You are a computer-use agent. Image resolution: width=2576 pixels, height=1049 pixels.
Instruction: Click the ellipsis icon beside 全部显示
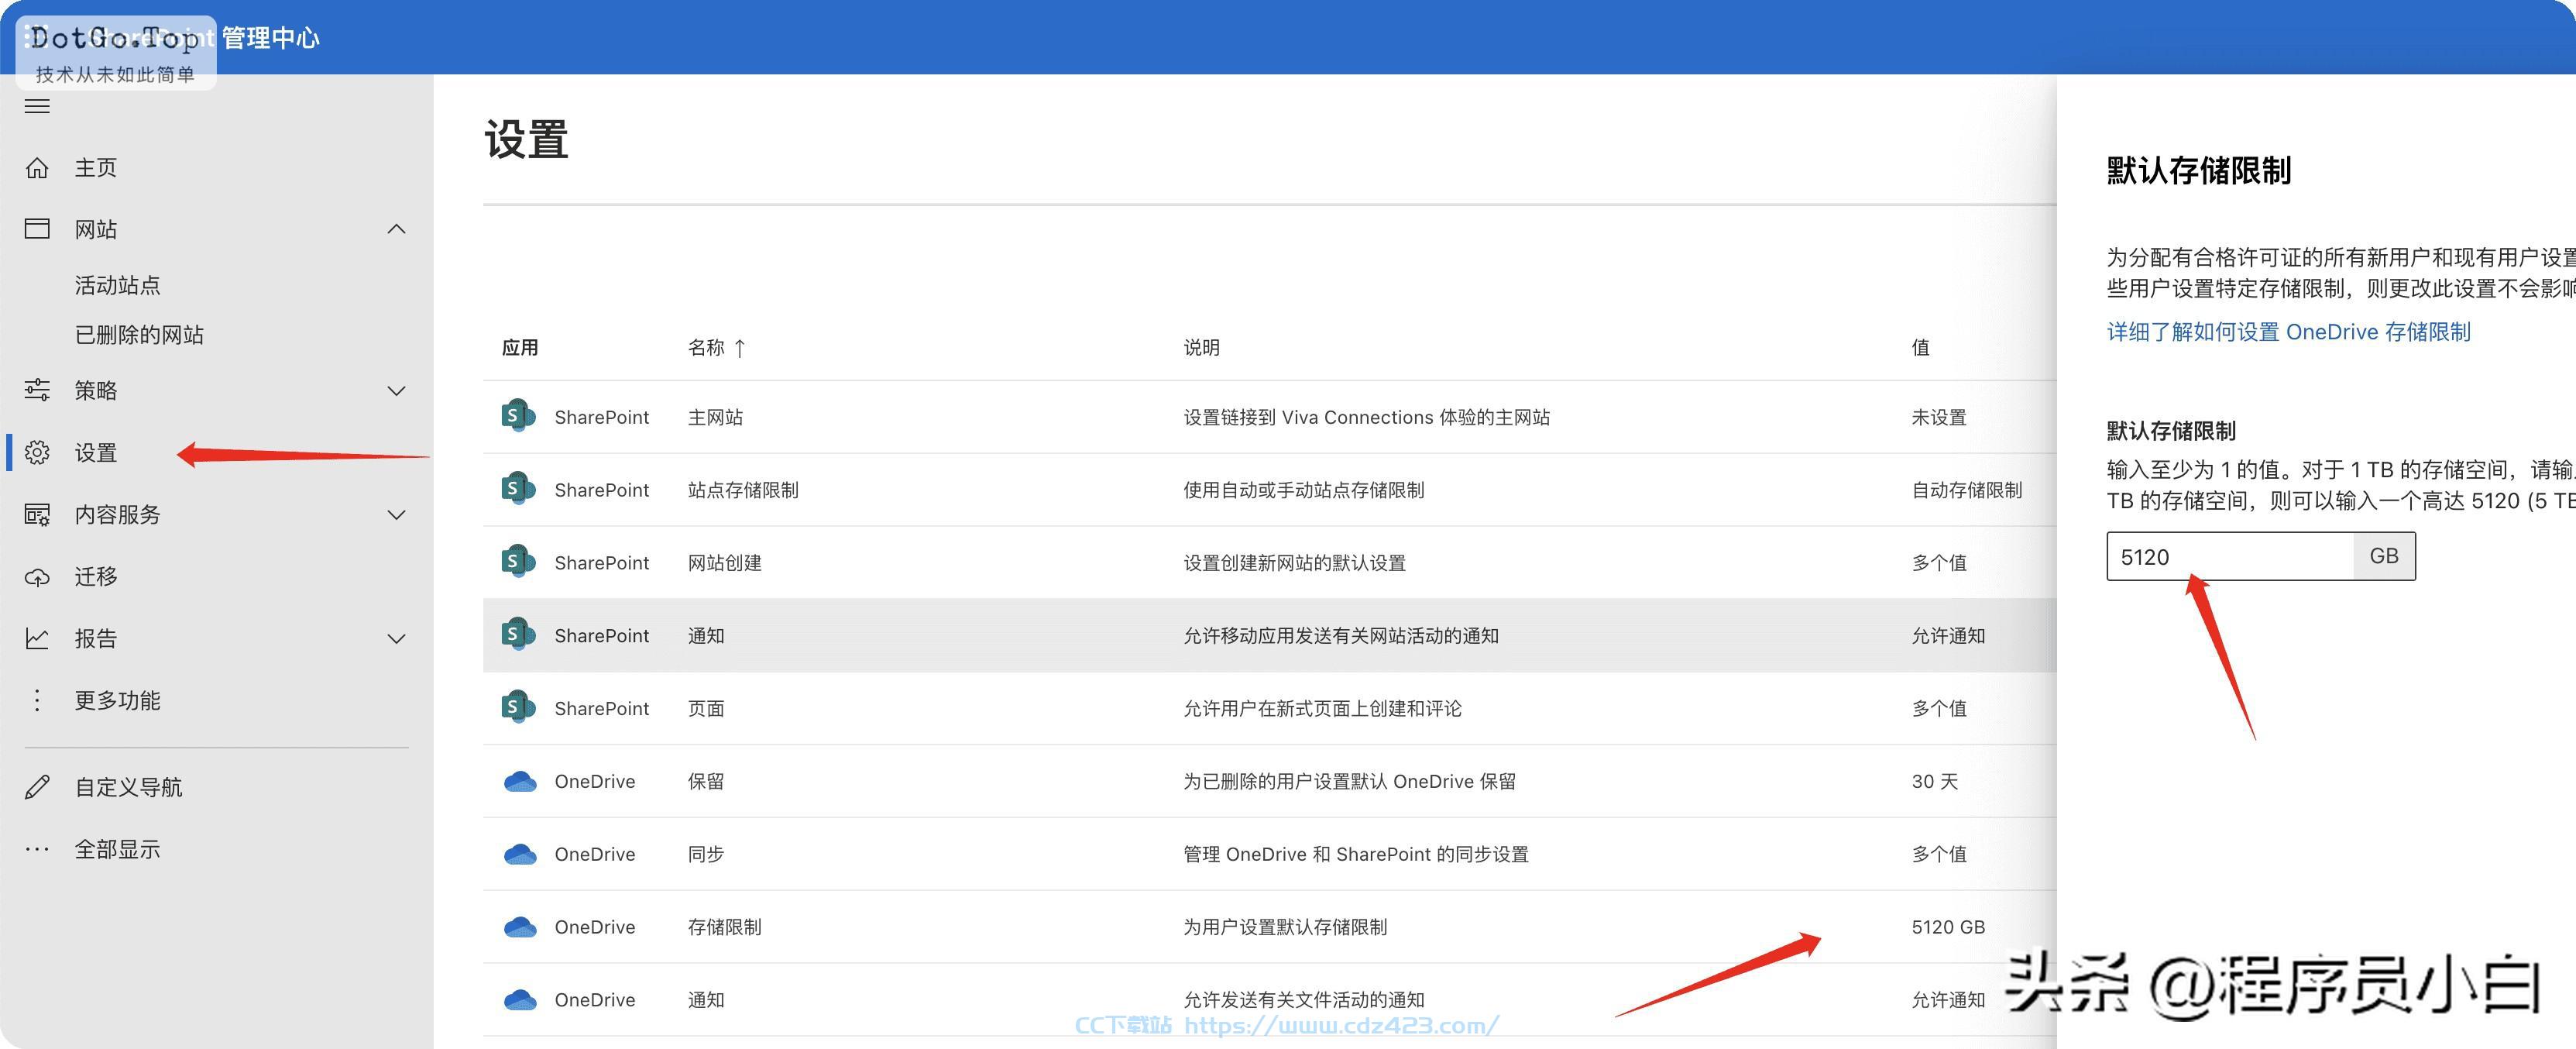click(37, 849)
